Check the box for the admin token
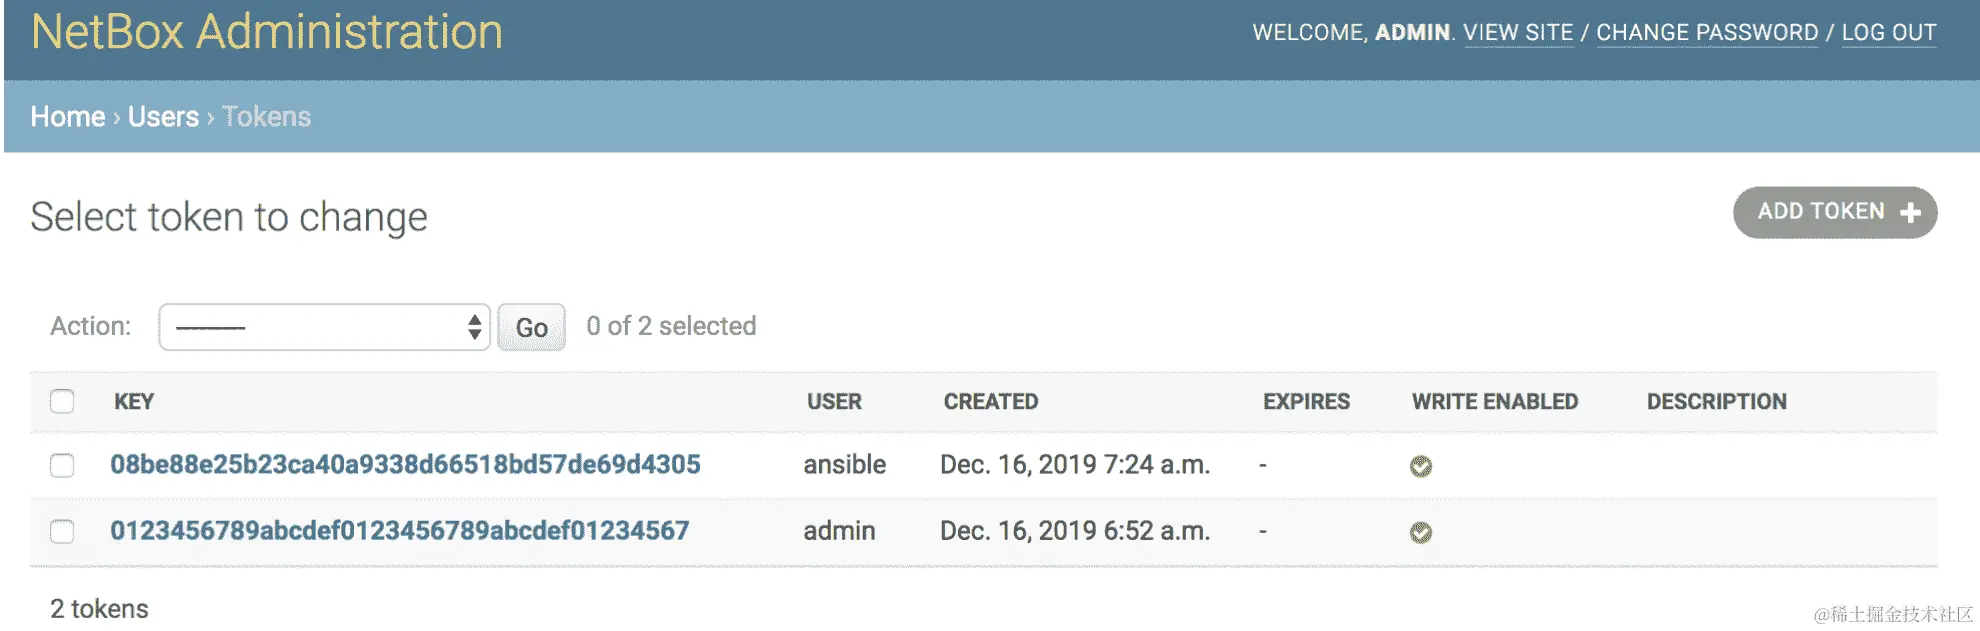Screen dimensions: 1980x631 coord(62,531)
